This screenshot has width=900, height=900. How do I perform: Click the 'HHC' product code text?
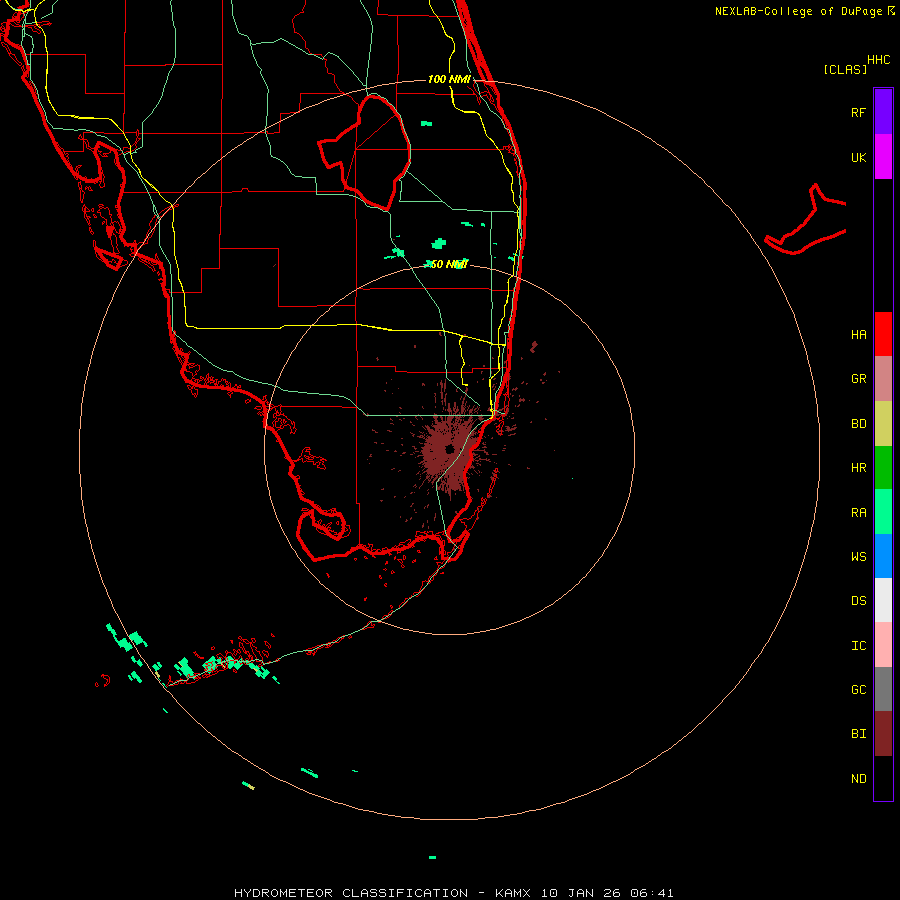[878, 60]
